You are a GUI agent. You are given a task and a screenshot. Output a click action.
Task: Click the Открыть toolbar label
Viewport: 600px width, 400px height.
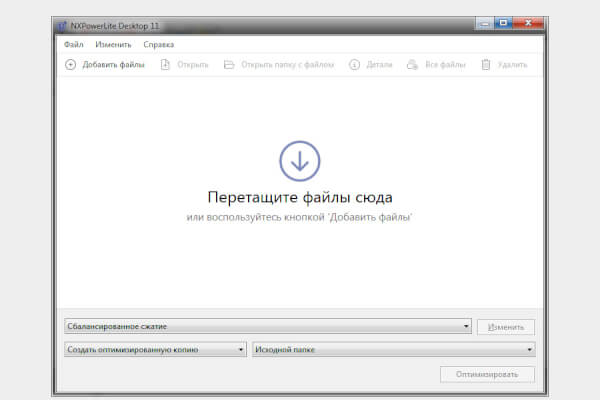[192, 65]
